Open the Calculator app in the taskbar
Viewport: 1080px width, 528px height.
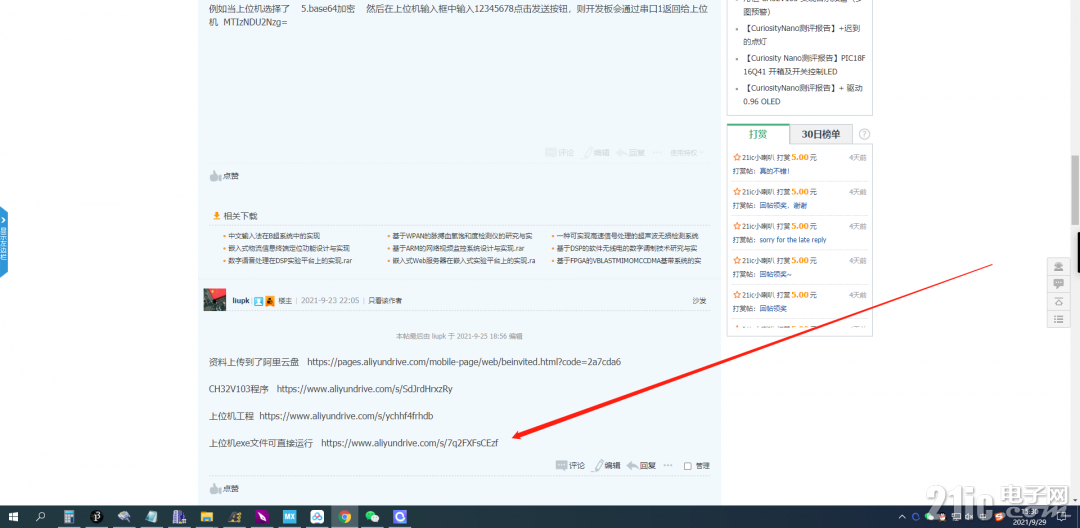[69, 516]
